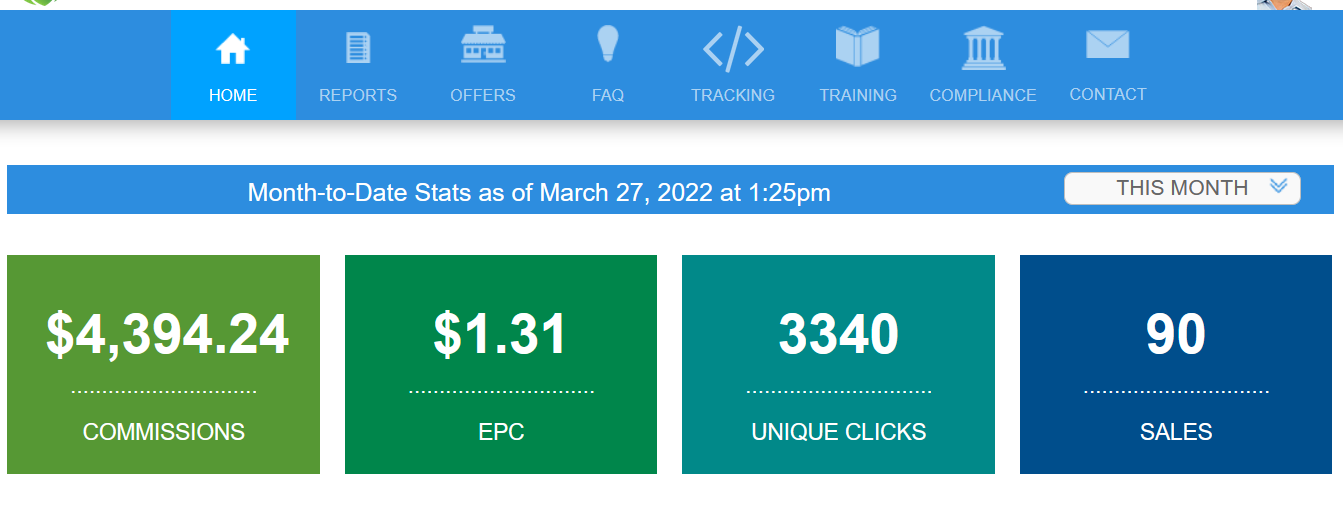1343x507 pixels.
Task: Select the Offers storefront icon
Action: point(483,46)
